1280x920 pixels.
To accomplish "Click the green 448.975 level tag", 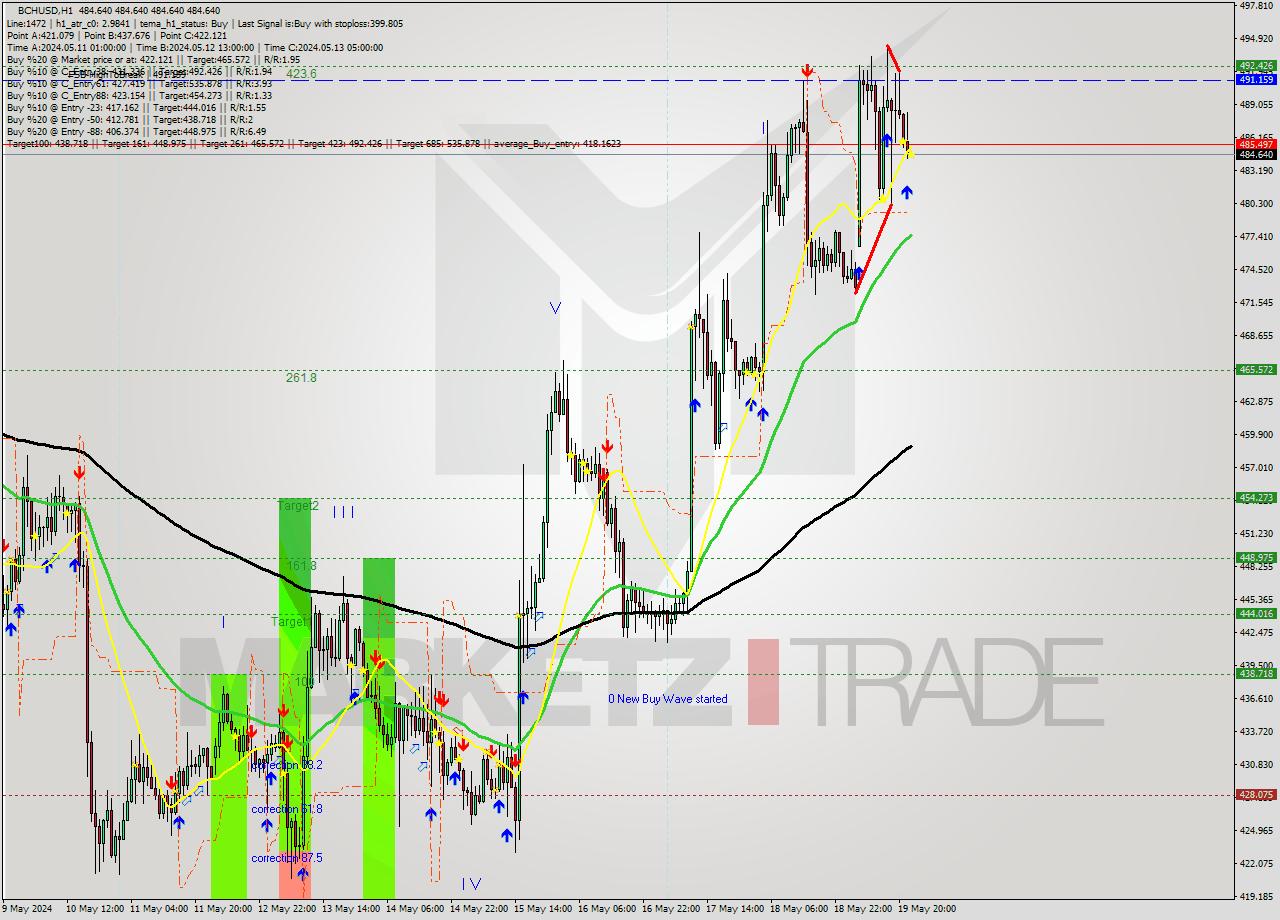I will pyautogui.click(x=1256, y=557).
